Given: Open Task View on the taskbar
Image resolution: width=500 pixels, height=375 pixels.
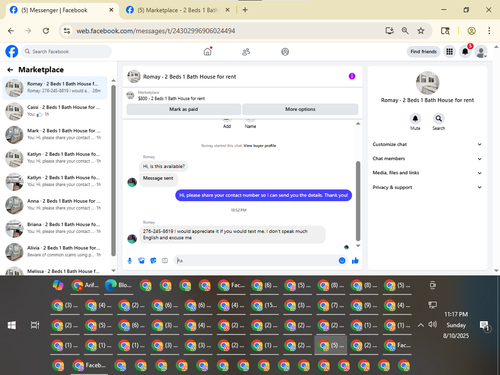Looking at the screenshot, I should point(35,325).
